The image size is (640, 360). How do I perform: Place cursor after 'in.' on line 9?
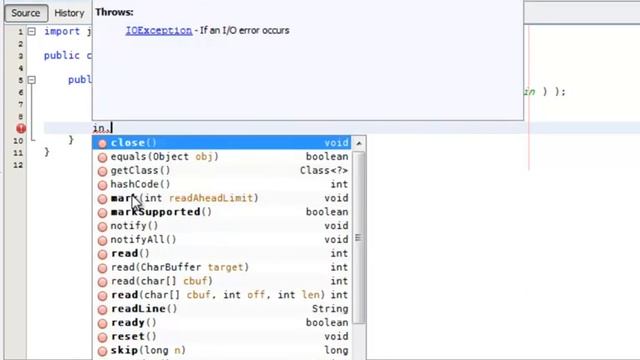click(111, 128)
